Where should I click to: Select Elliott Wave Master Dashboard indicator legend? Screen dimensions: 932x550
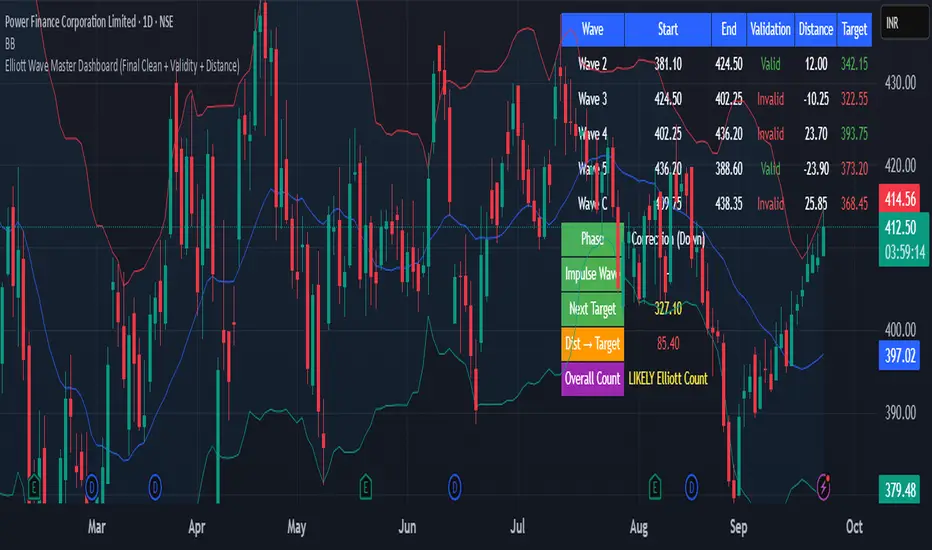coord(122,66)
